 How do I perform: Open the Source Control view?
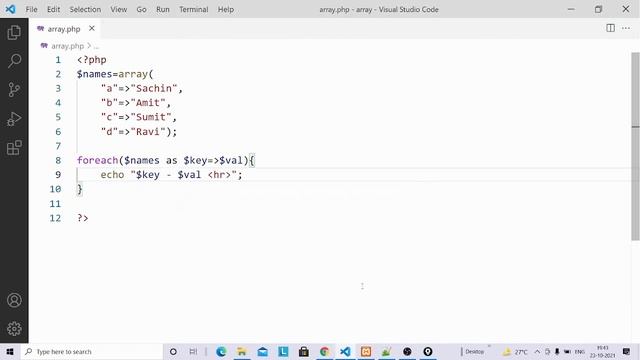pyautogui.click(x=14, y=90)
